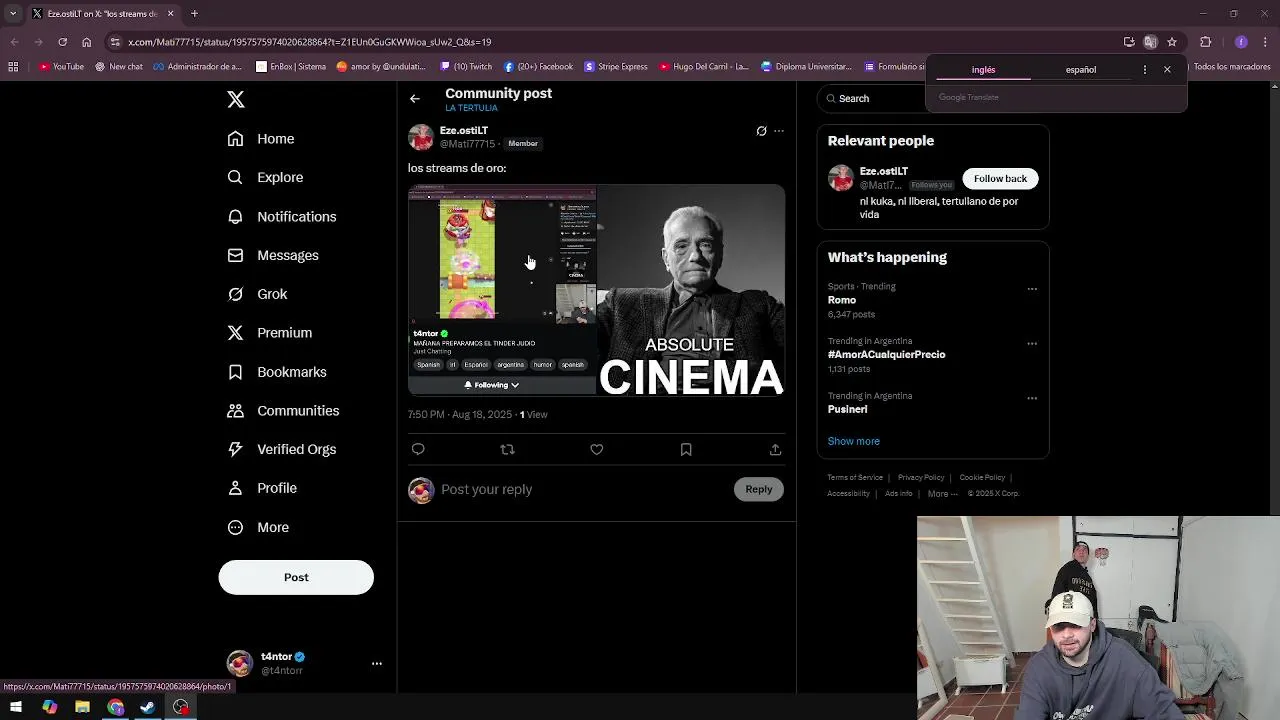This screenshot has width=1280, height=720.
Task: Open Google Translate options menu
Action: click(x=1145, y=70)
